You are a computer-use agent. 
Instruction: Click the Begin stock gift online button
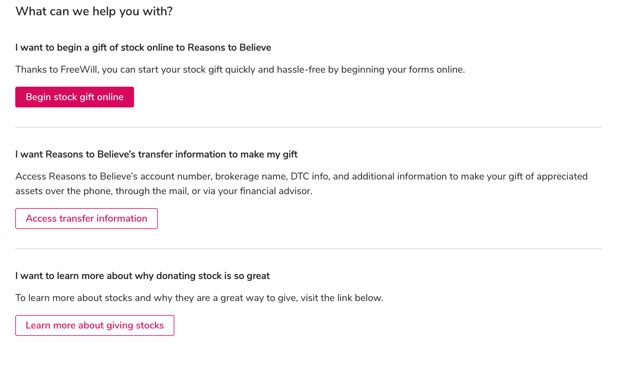tap(74, 97)
